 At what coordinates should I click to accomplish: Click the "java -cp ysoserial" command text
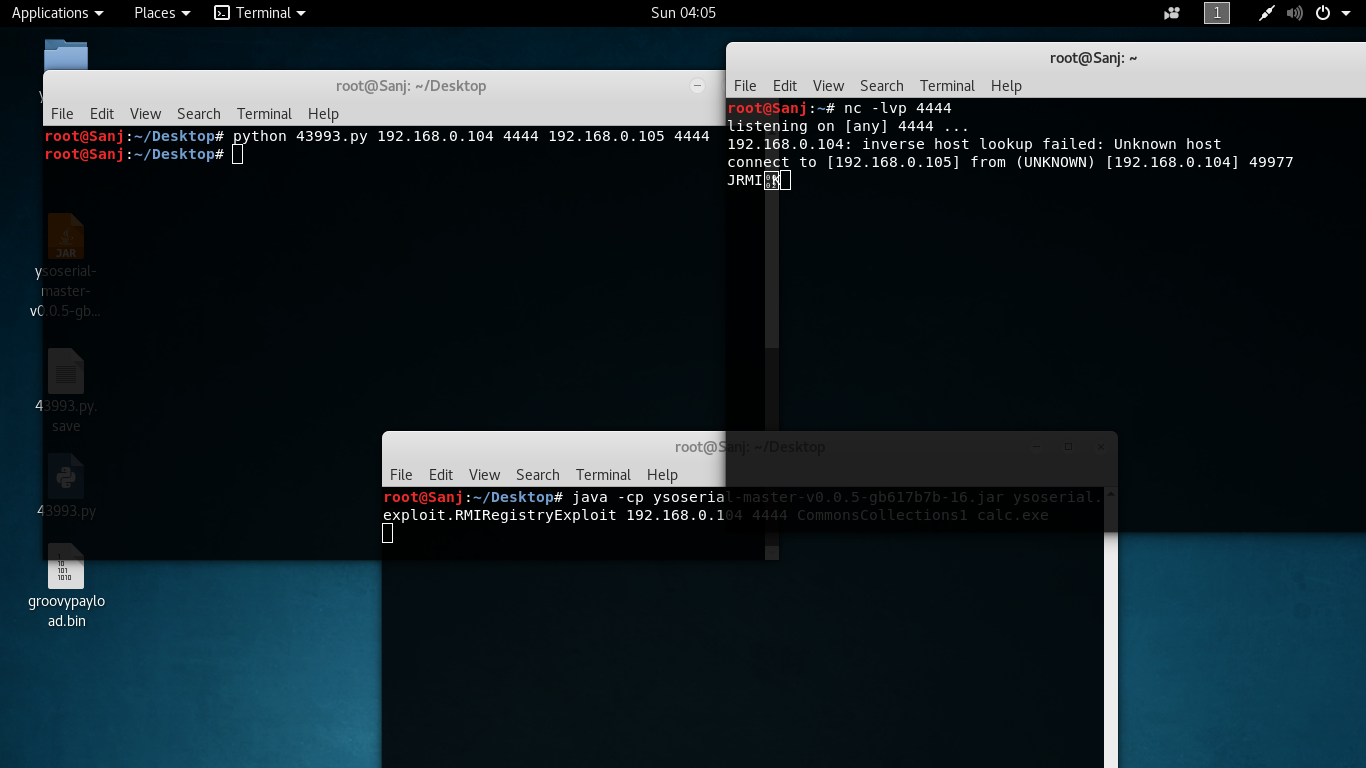pos(837,497)
